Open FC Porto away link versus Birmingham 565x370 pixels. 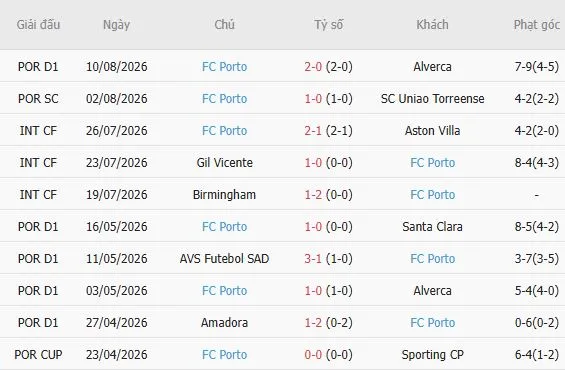432,195
